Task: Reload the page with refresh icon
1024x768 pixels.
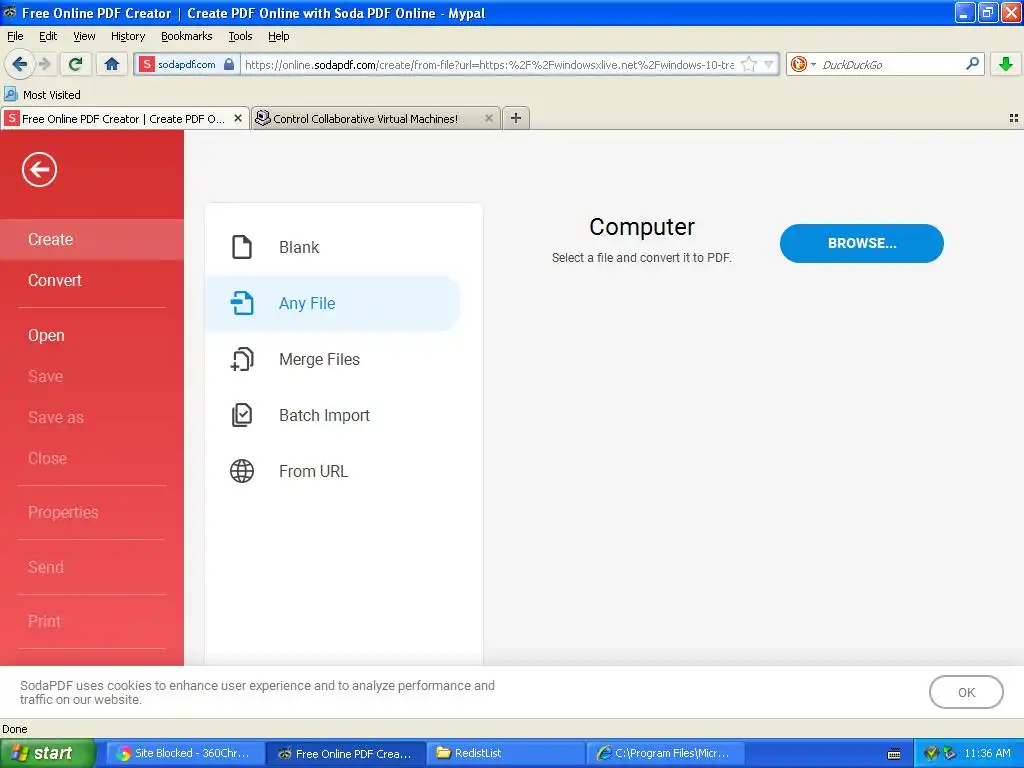Action: [x=75, y=64]
